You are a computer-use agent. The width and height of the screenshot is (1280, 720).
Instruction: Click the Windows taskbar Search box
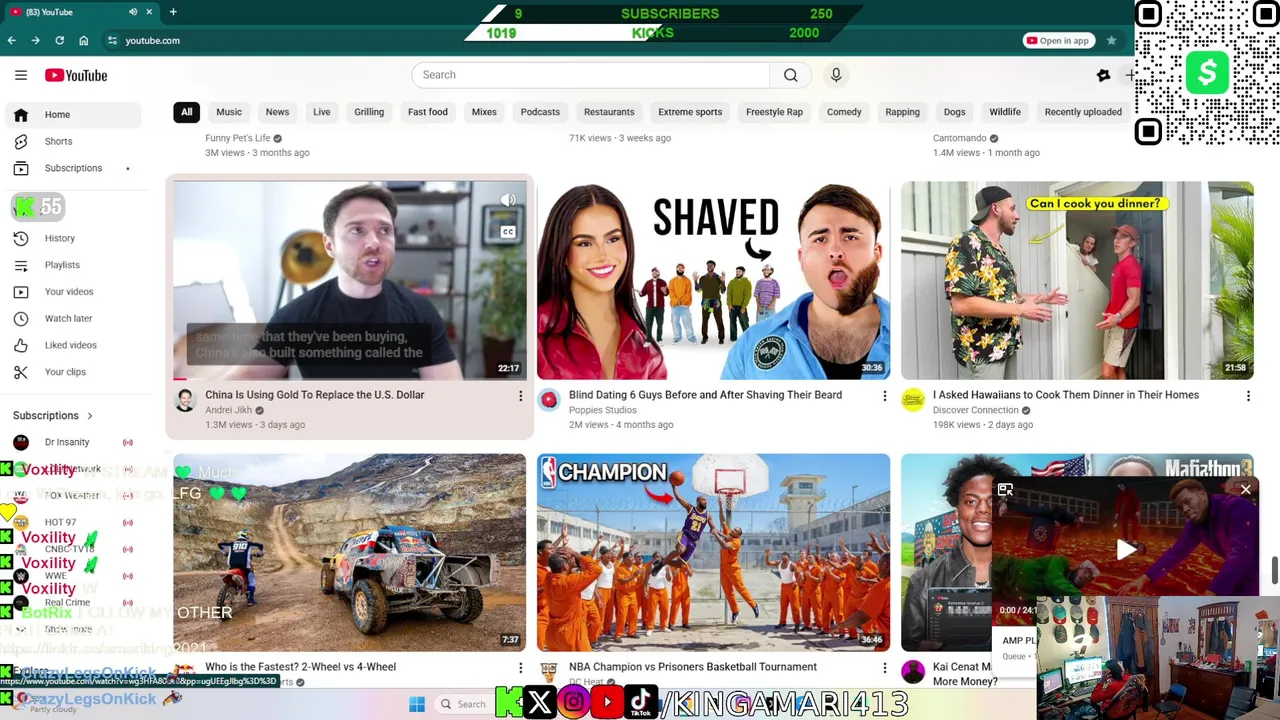(x=463, y=704)
